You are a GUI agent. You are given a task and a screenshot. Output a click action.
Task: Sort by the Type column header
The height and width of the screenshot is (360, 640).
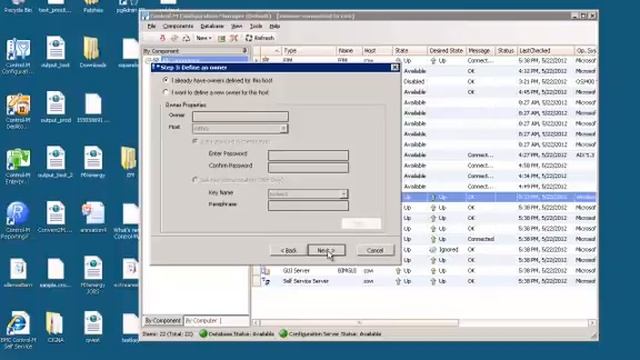point(309,51)
